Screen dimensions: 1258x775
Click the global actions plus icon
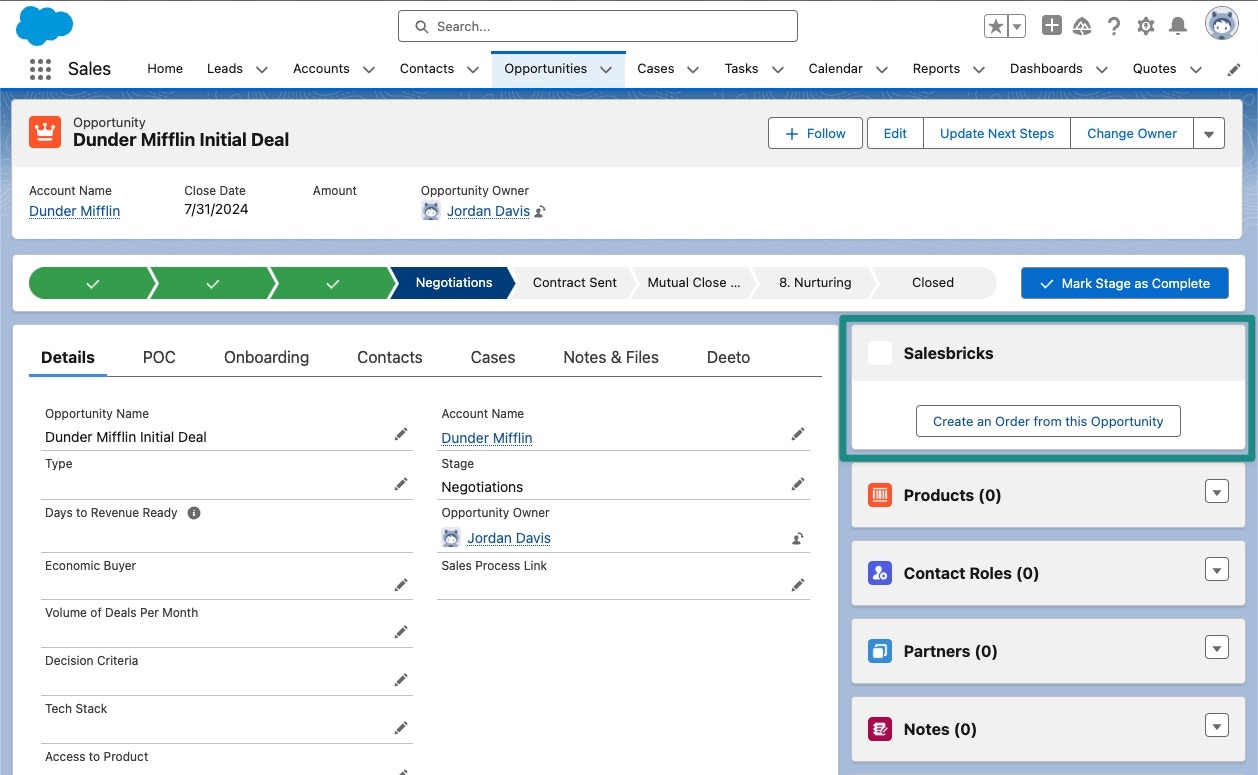click(1051, 26)
